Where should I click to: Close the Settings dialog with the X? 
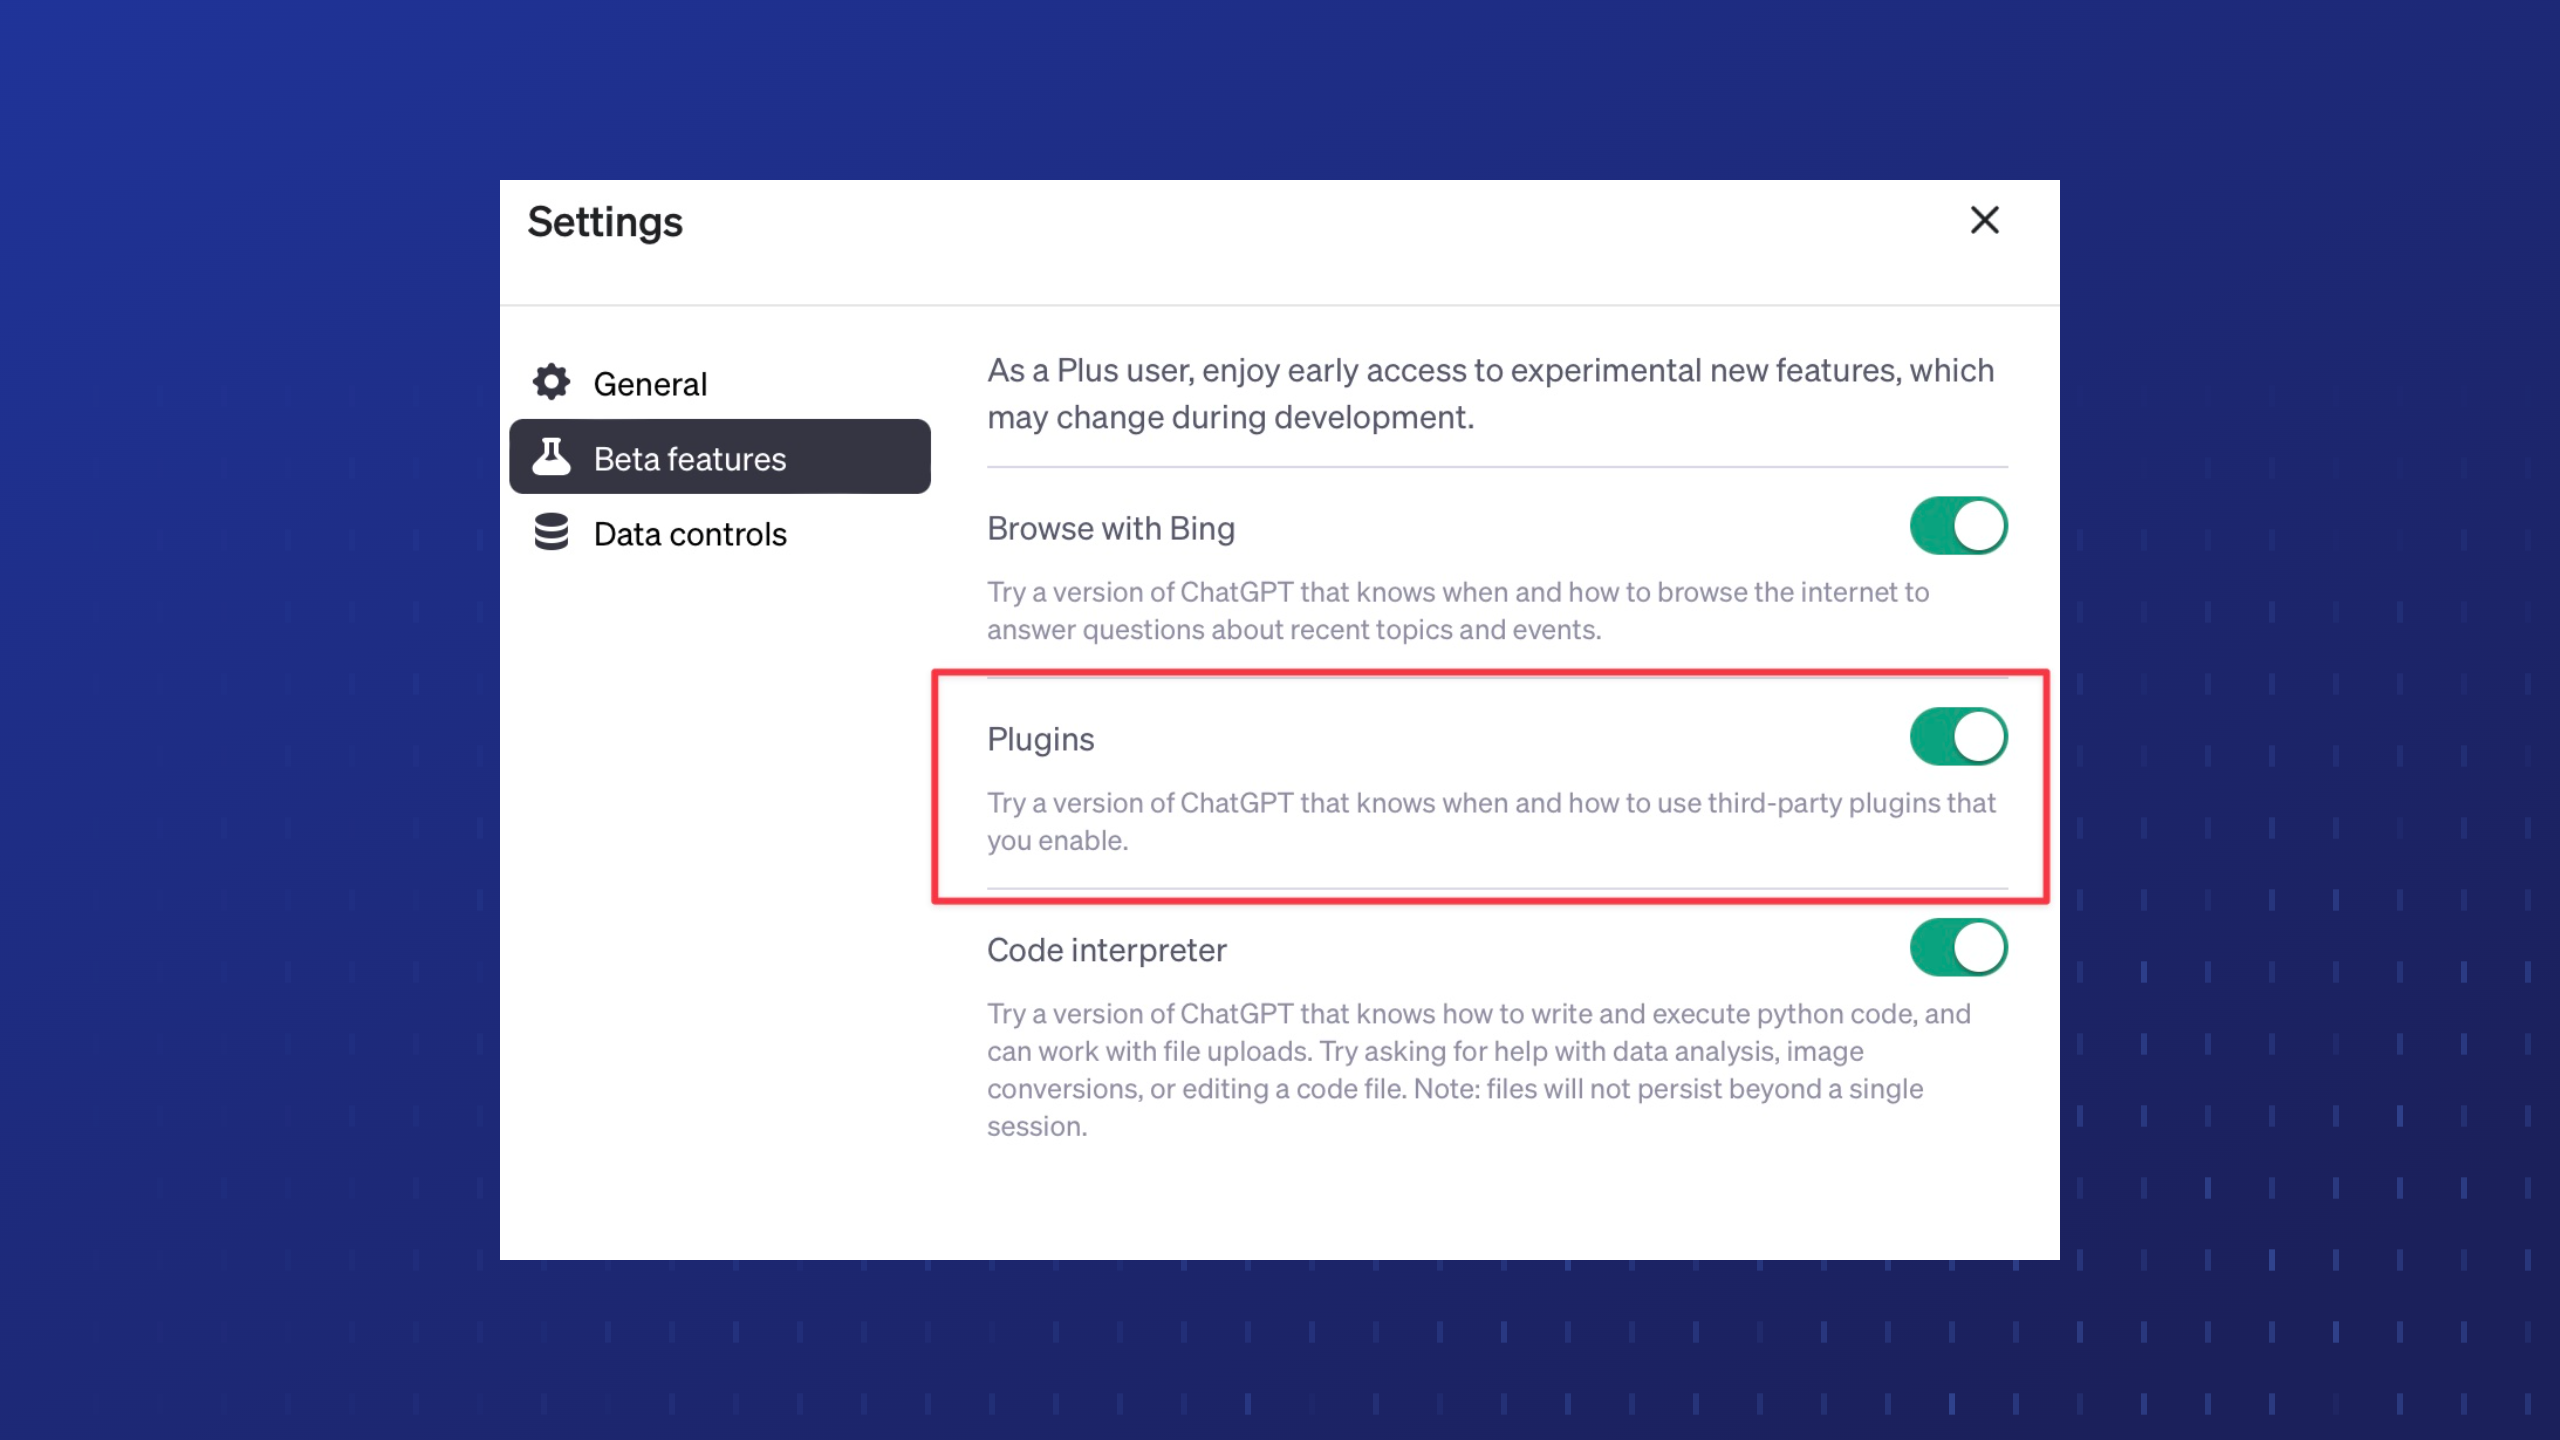click(1984, 220)
